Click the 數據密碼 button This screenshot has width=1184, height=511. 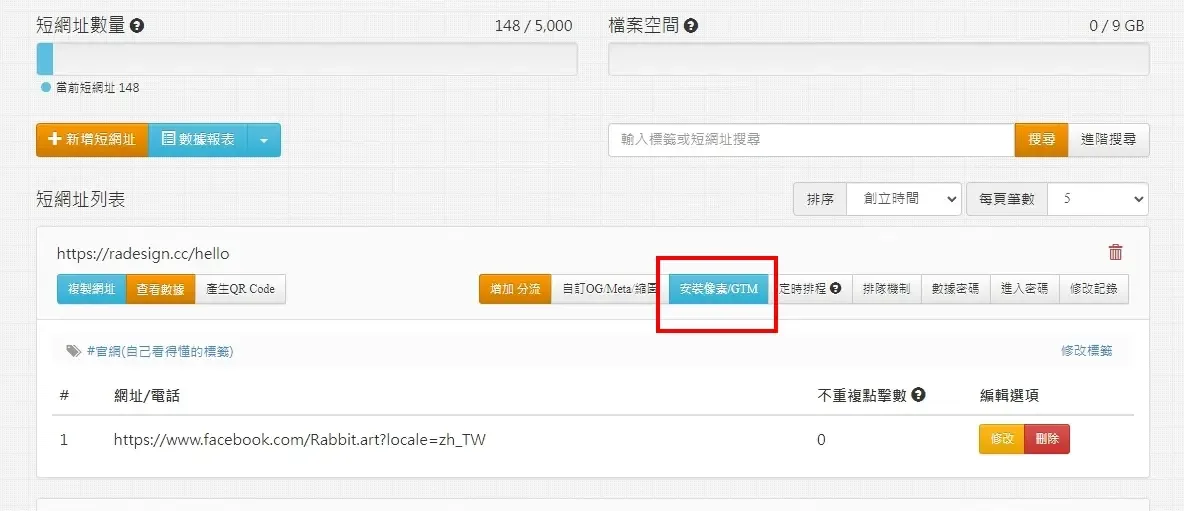pyautogui.click(x=956, y=288)
